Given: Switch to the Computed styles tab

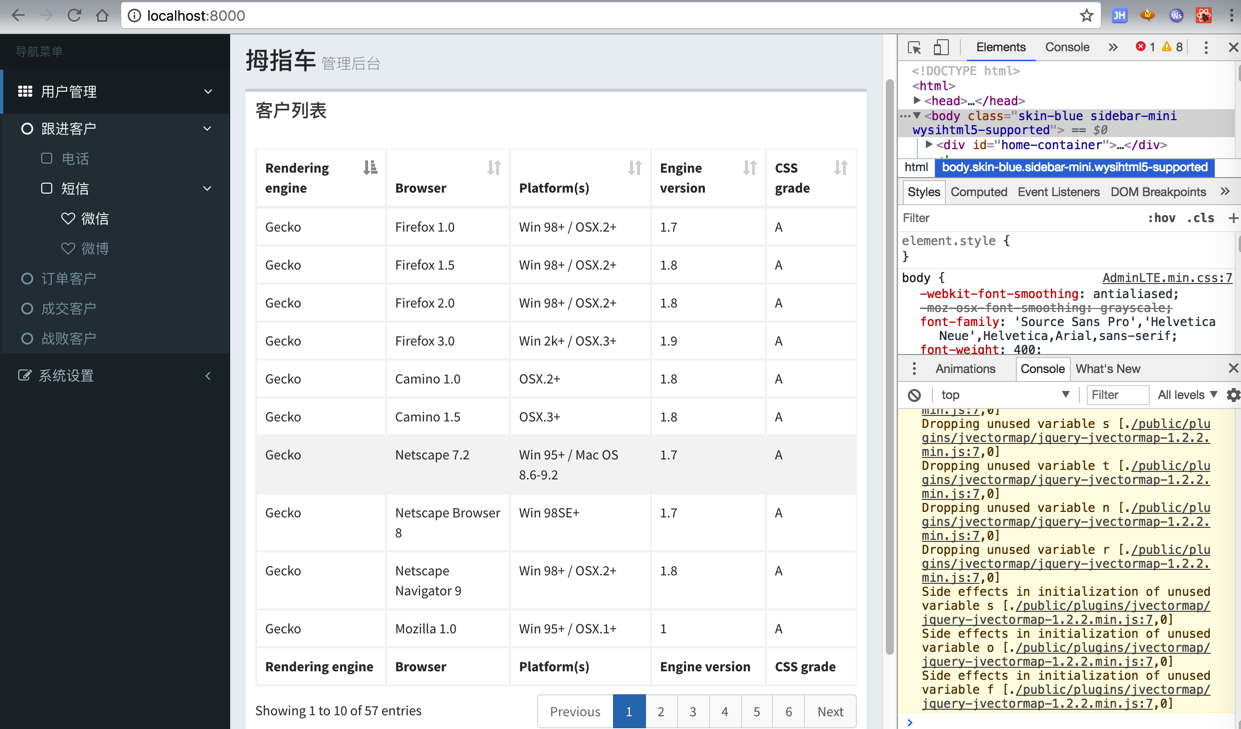Looking at the screenshot, I should pyautogui.click(x=978, y=192).
